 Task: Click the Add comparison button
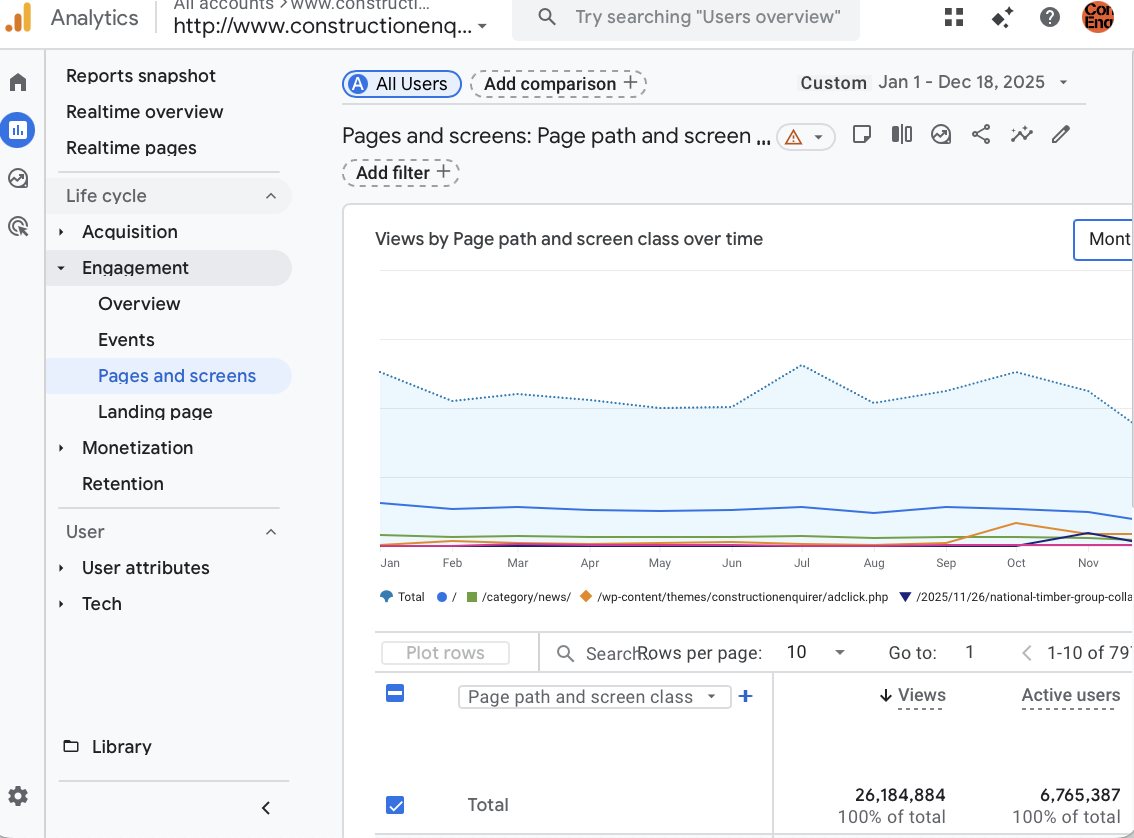(x=558, y=84)
